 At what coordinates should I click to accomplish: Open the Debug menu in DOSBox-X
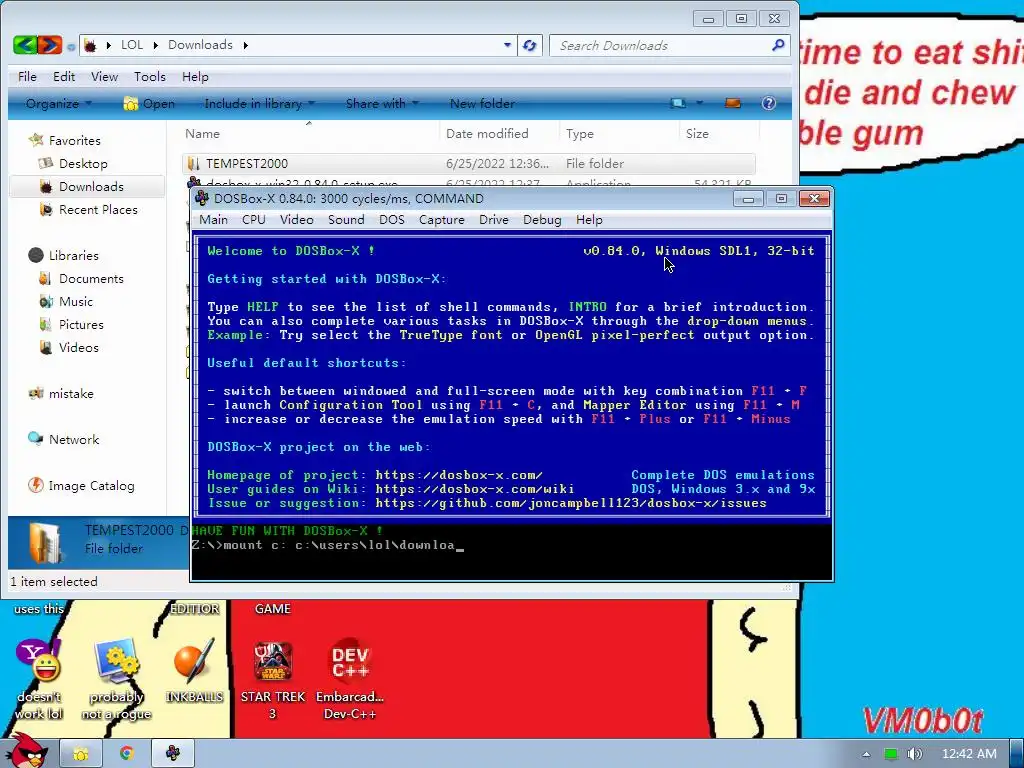pyautogui.click(x=542, y=219)
